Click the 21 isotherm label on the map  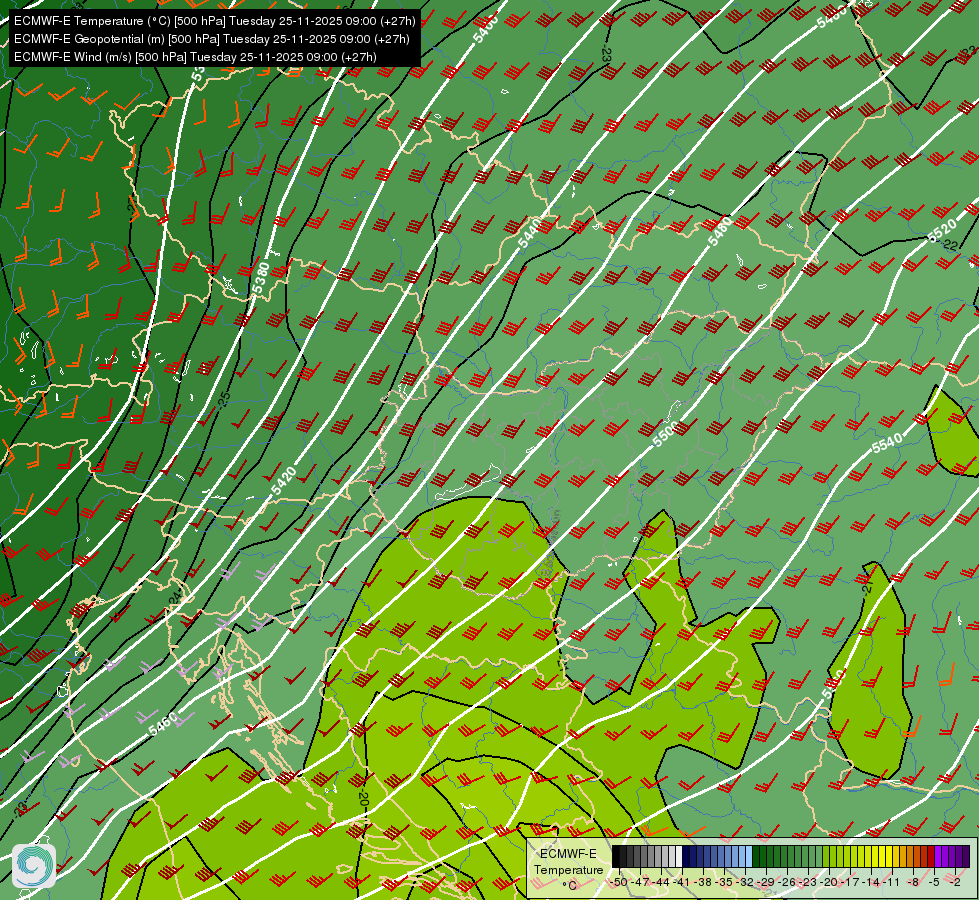(x=867, y=587)
